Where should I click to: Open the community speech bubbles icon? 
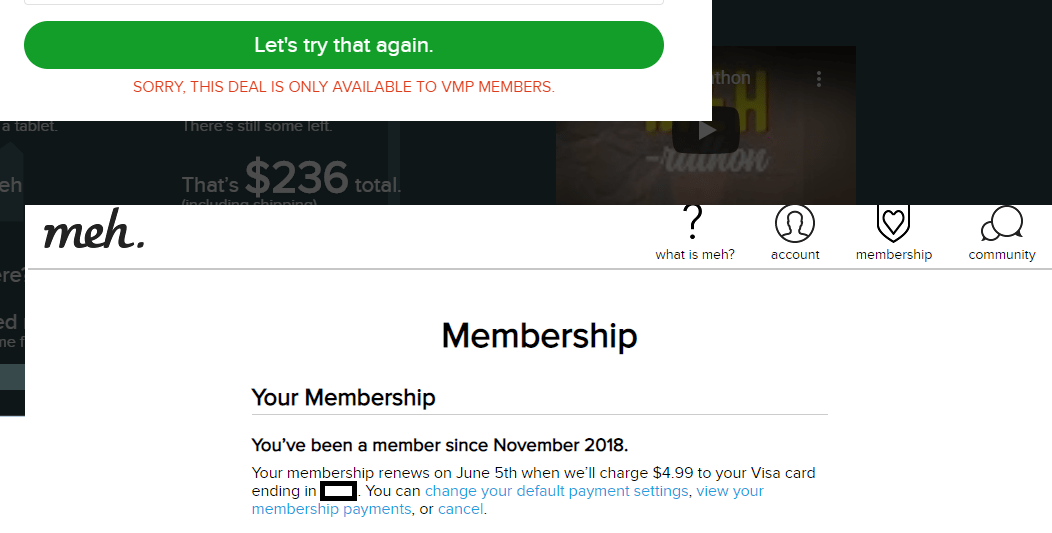[1001, 224]
